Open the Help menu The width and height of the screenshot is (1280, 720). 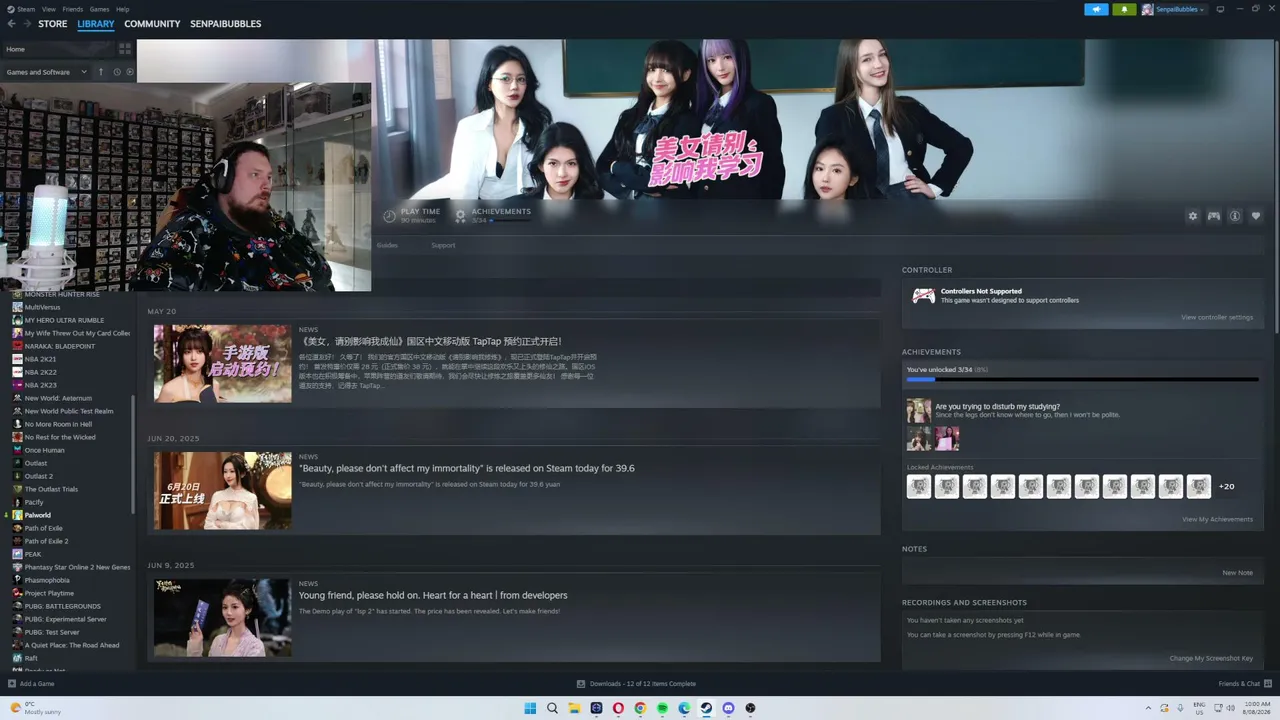[122, 9]
